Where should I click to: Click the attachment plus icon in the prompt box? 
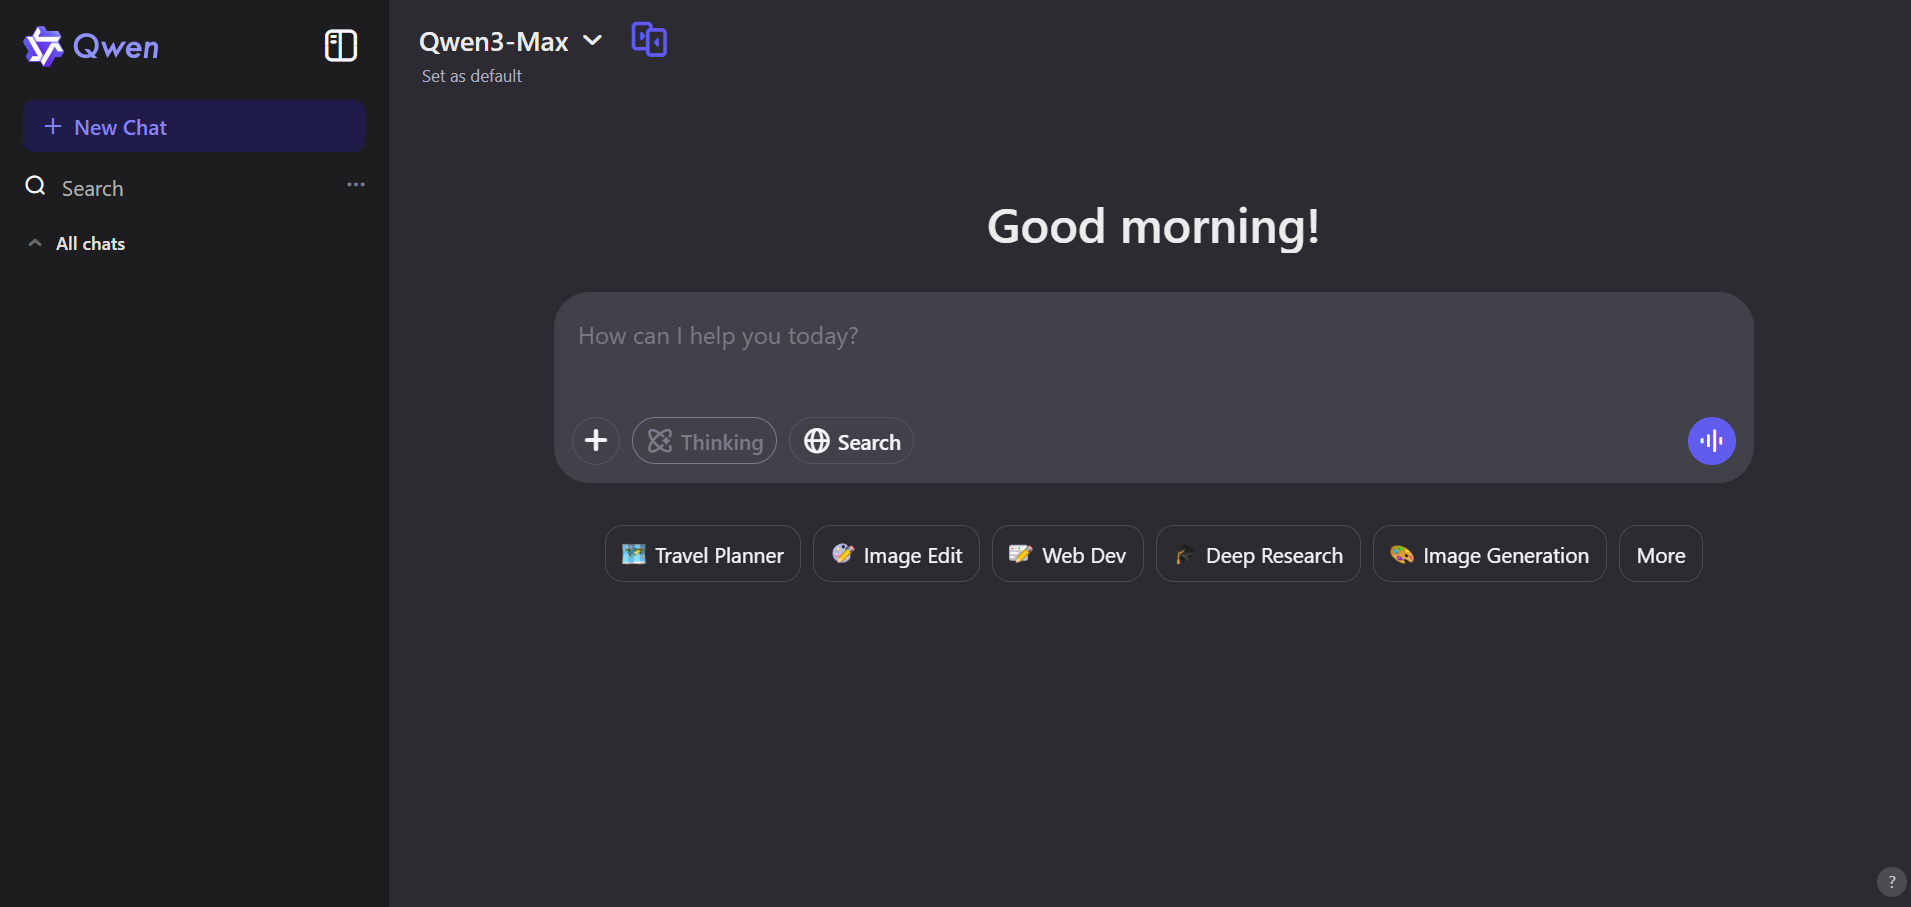click(x=595, y=440)
